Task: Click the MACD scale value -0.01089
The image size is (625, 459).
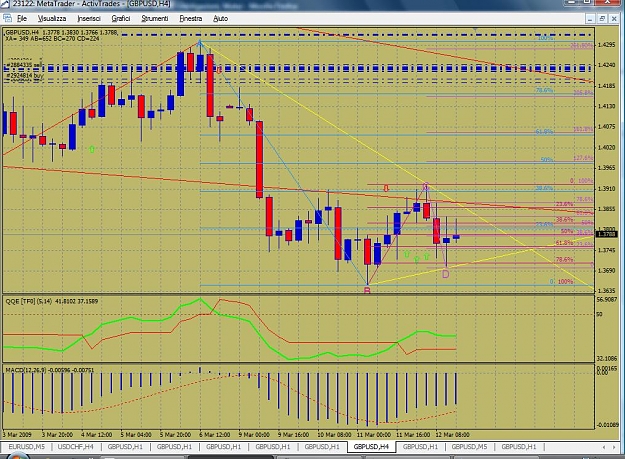Action: point(607,425)
